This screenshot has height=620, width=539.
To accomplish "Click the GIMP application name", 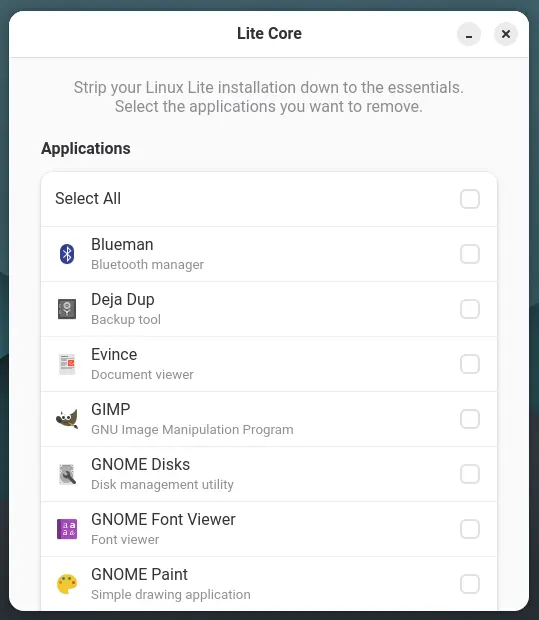I will pyautogui.click(x=111, y=410).
